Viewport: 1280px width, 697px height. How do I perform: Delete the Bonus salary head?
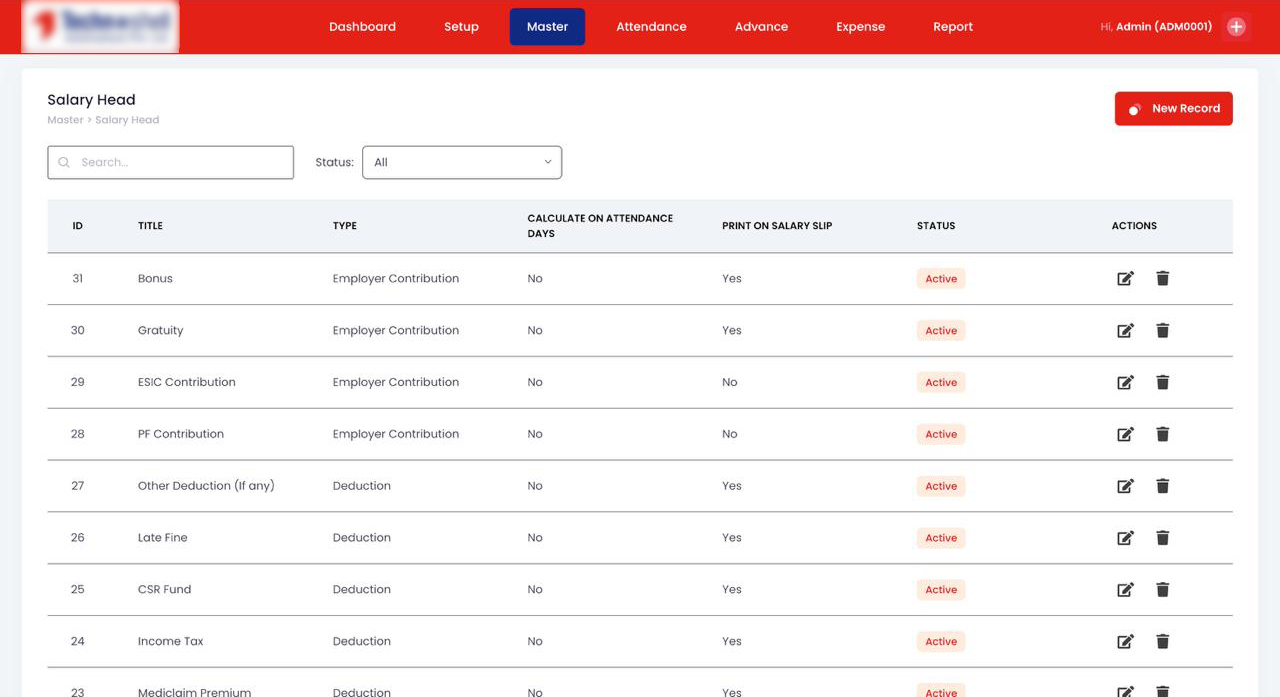(x=1162, y=279)
